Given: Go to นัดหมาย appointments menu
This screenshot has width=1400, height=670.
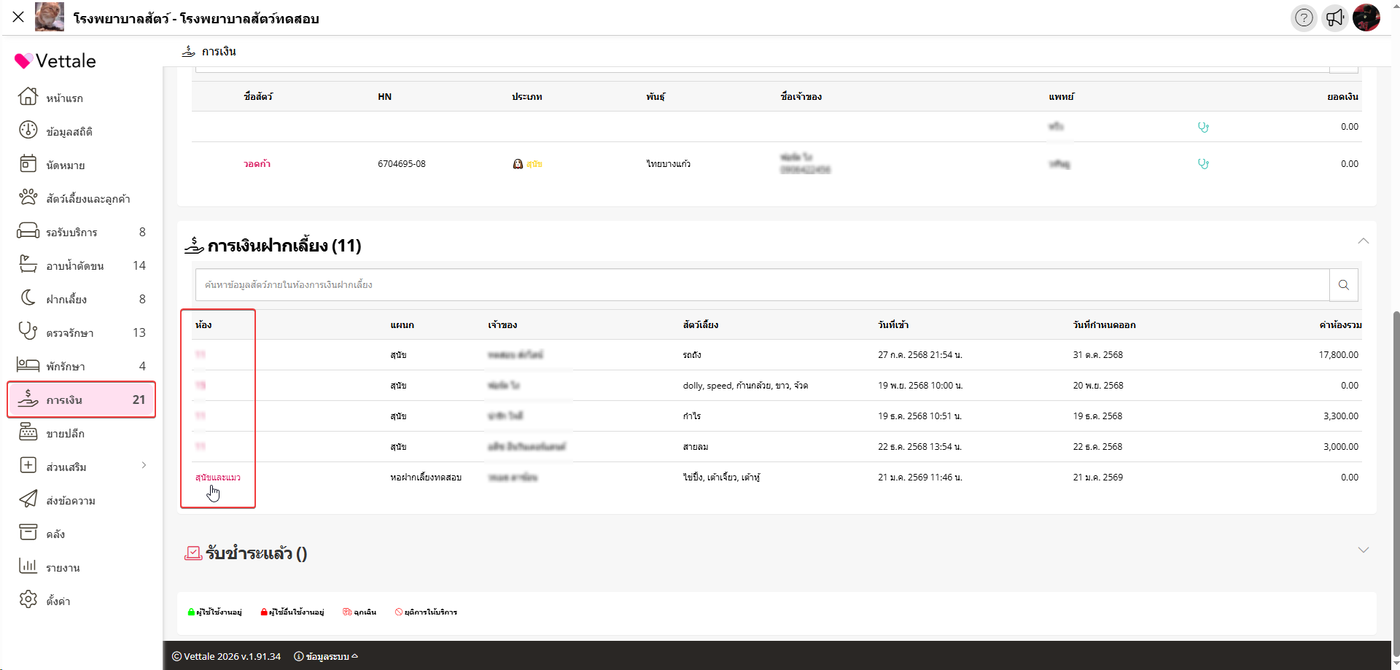Looking at the screenshot, I should pyautogui.click(x=65, y=165).
